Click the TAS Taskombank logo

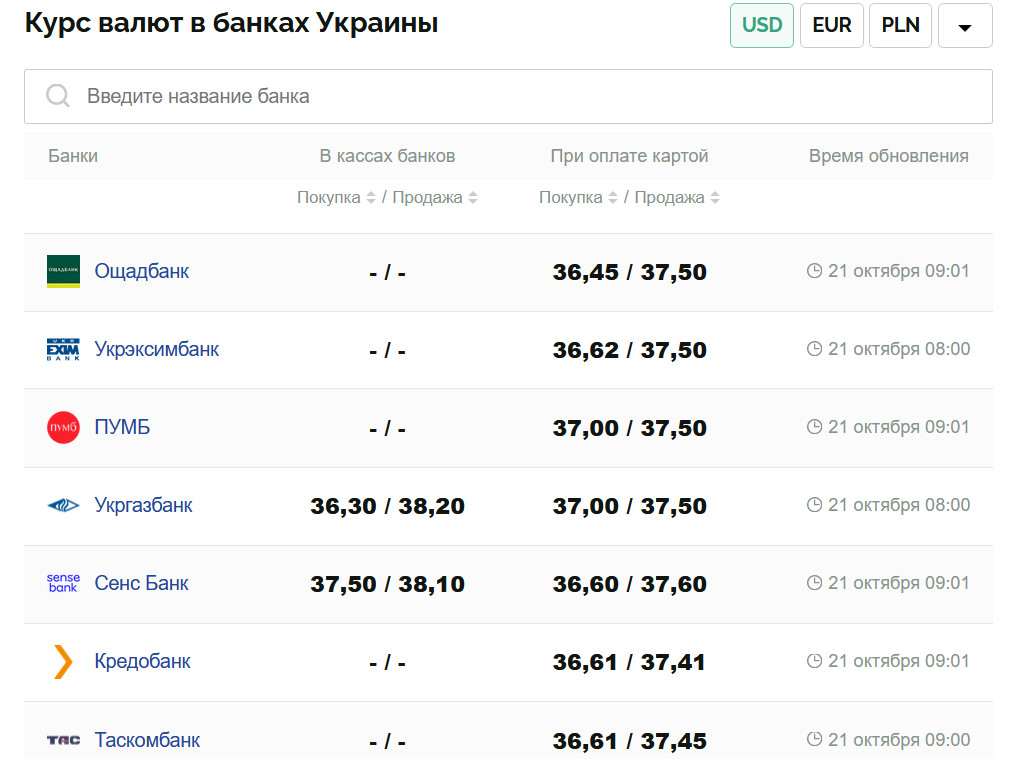[63, 740]
